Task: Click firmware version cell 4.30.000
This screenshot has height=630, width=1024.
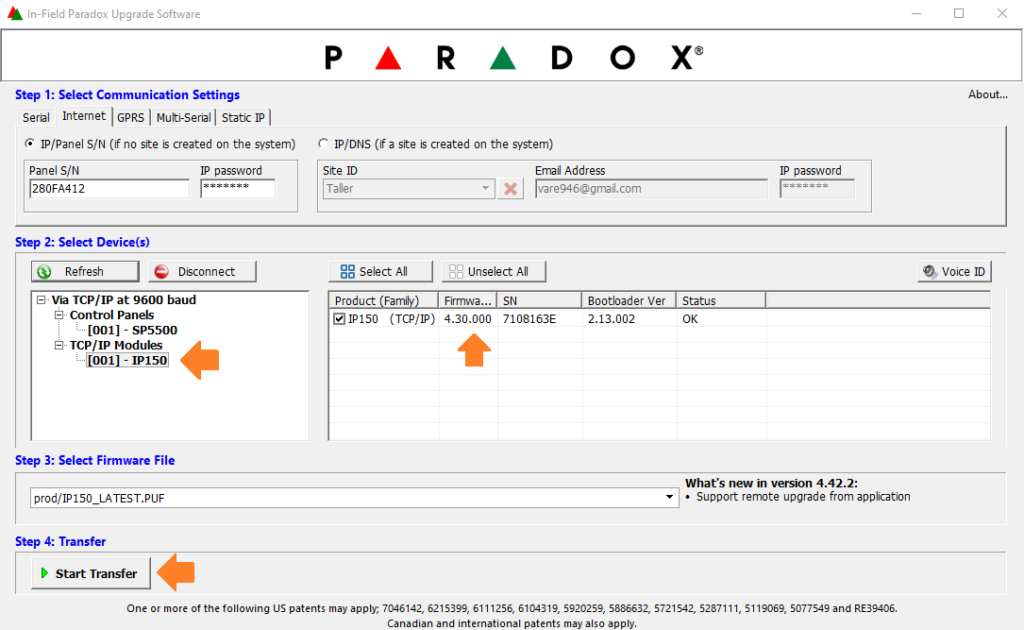Action: tap(468, 319)
